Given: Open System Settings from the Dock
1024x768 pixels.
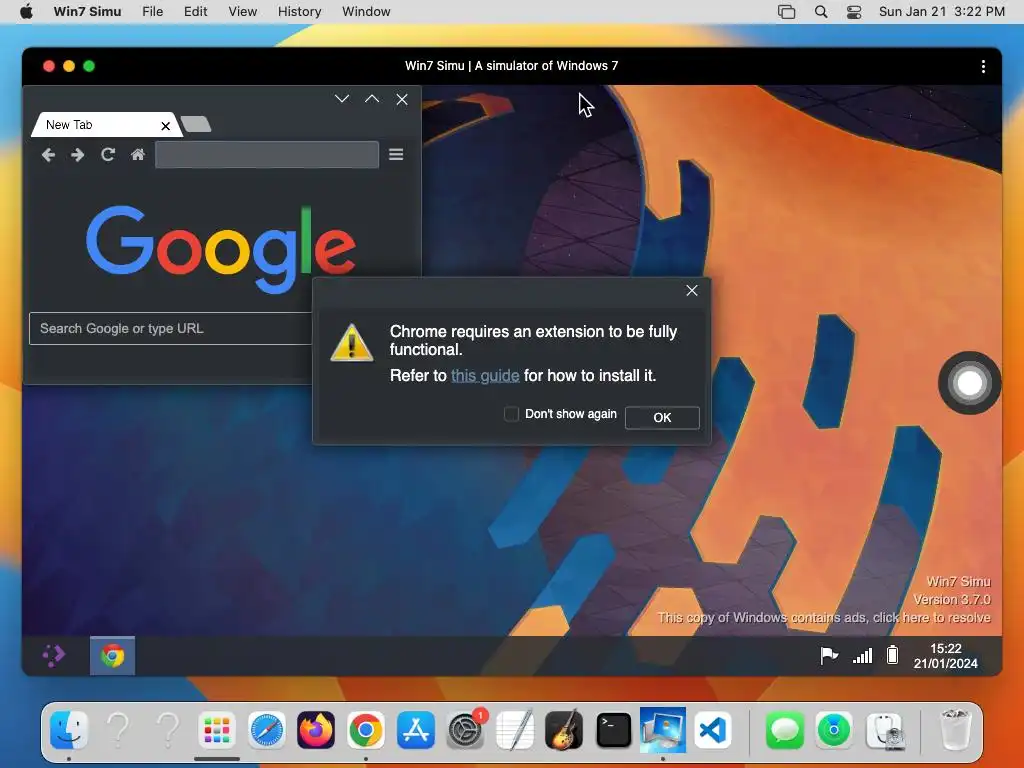Looking at the screenshot, I should click(465, 729).
